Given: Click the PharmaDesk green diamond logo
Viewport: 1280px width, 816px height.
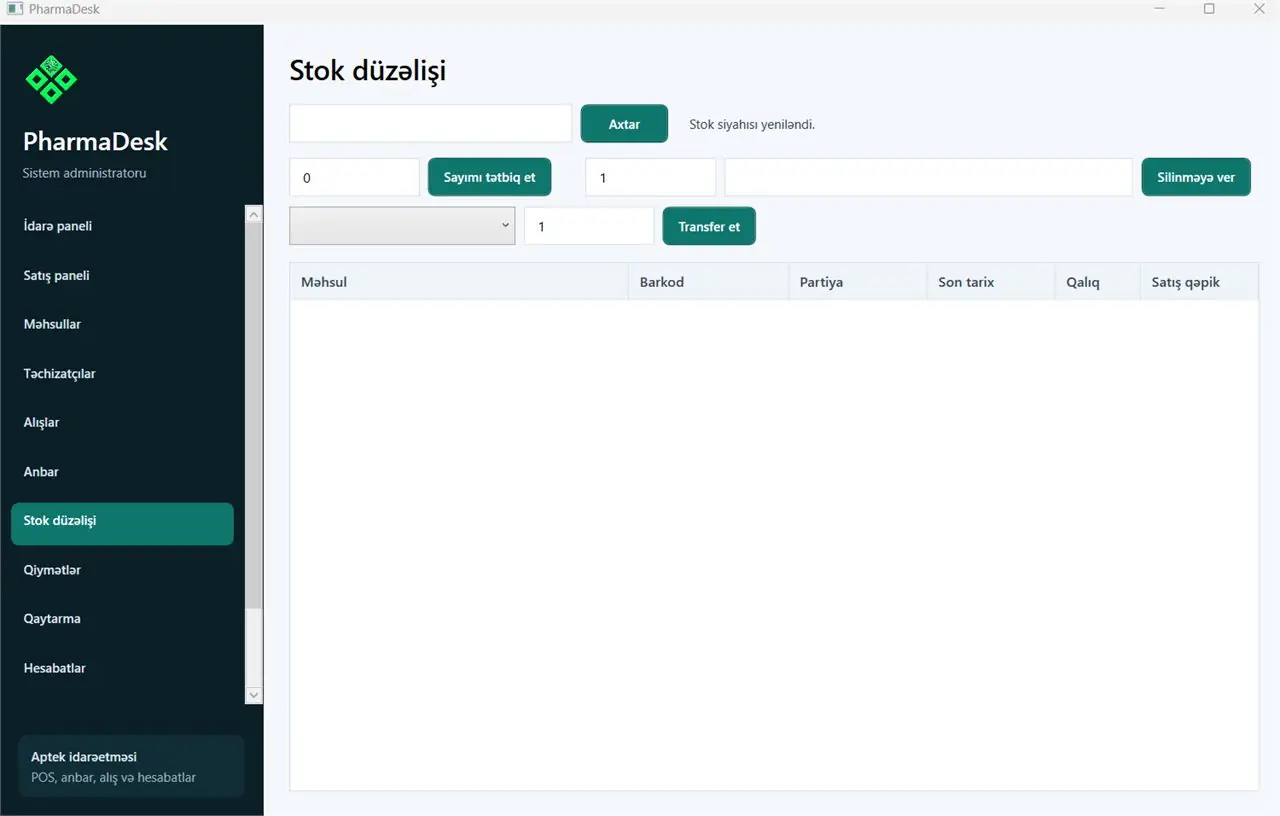Looking at the screenshot, I should (51, 79).
